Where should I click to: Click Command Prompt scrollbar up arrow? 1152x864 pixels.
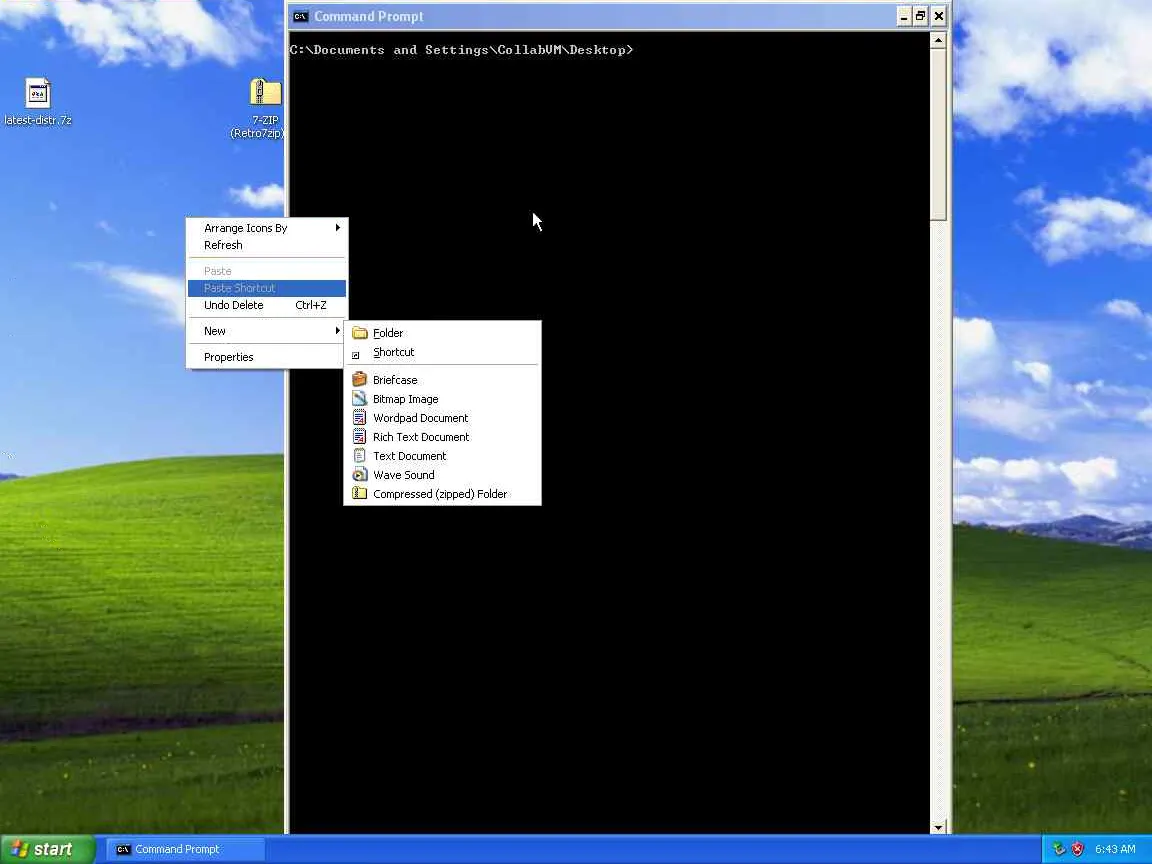coord(938,40)
